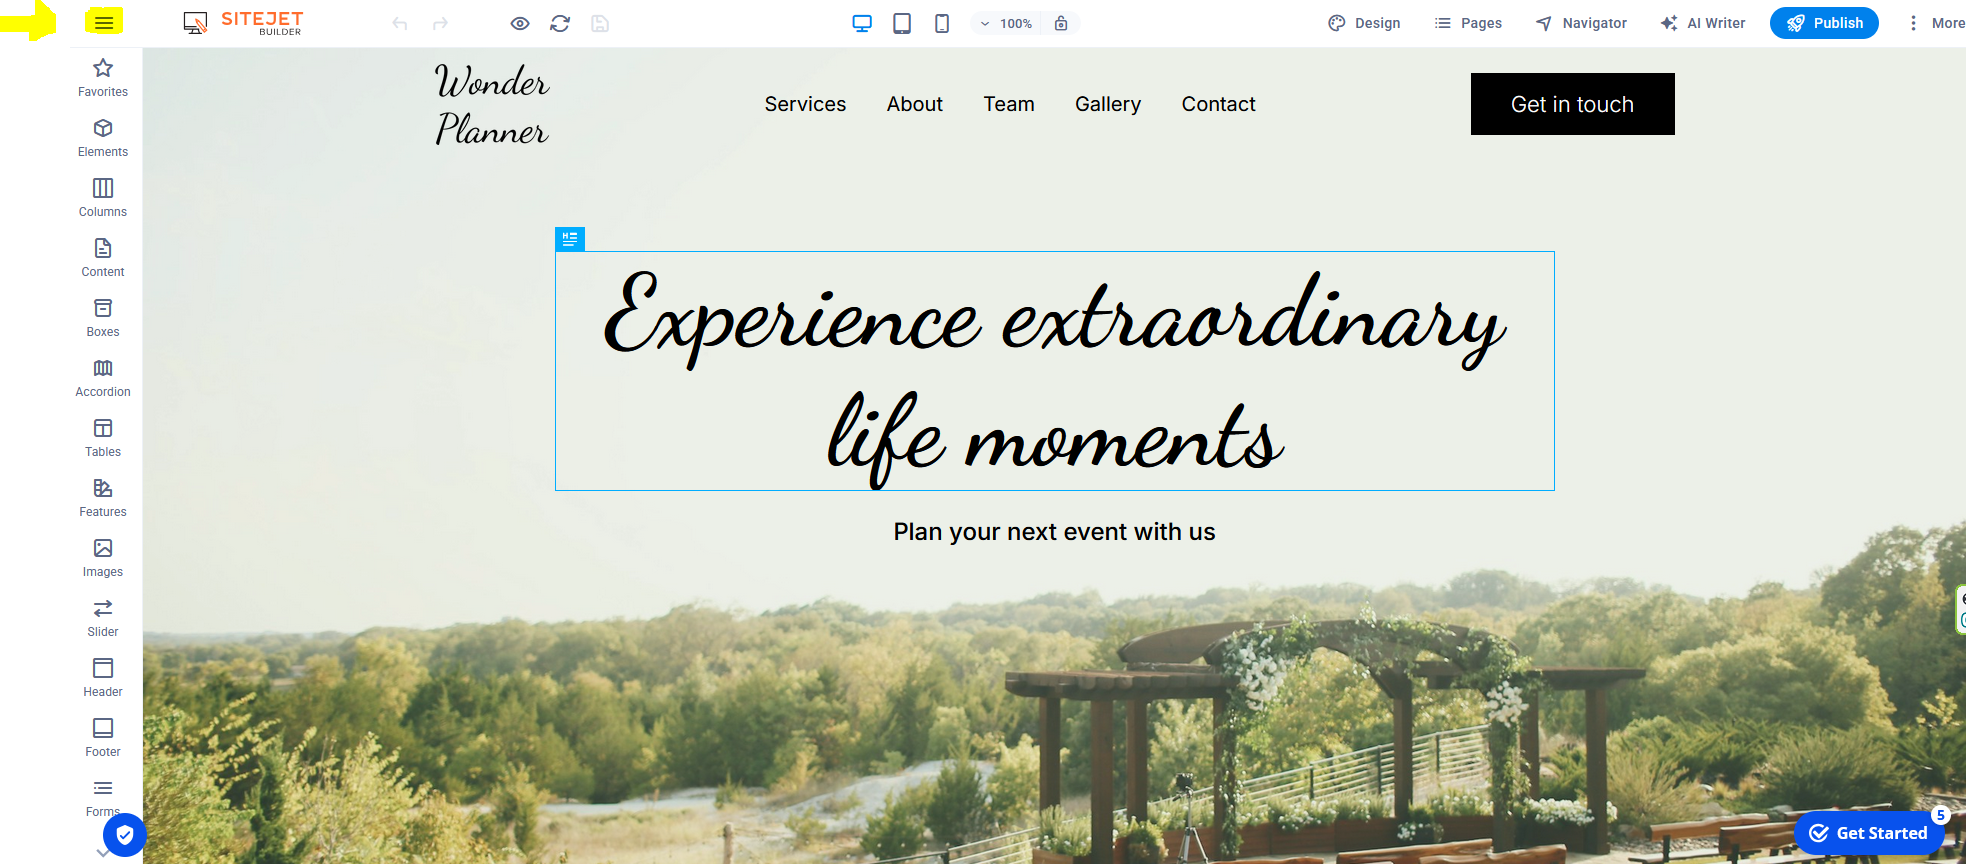Switch to mobile device view
1966x864 pixels.
[x=942, y=23]
